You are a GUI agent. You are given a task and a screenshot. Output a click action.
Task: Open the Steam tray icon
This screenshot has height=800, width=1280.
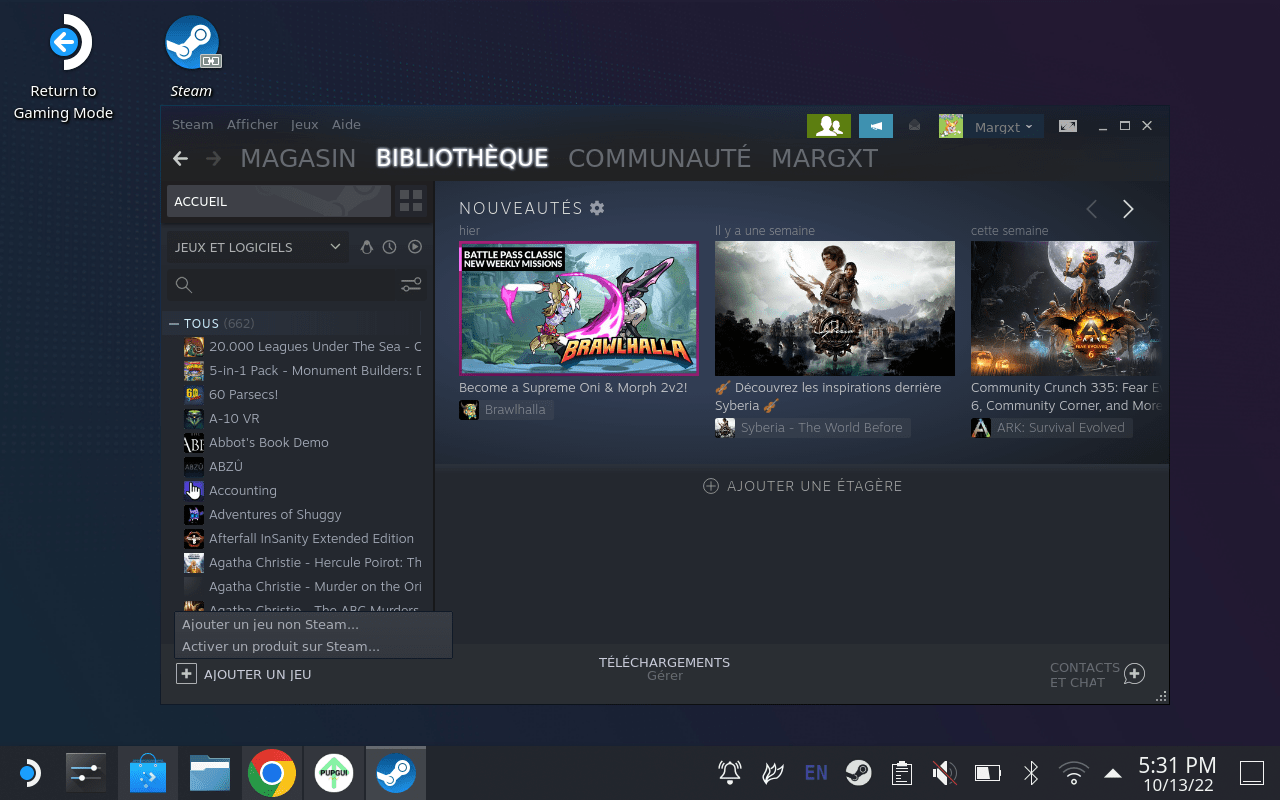(x=858, y=773)
